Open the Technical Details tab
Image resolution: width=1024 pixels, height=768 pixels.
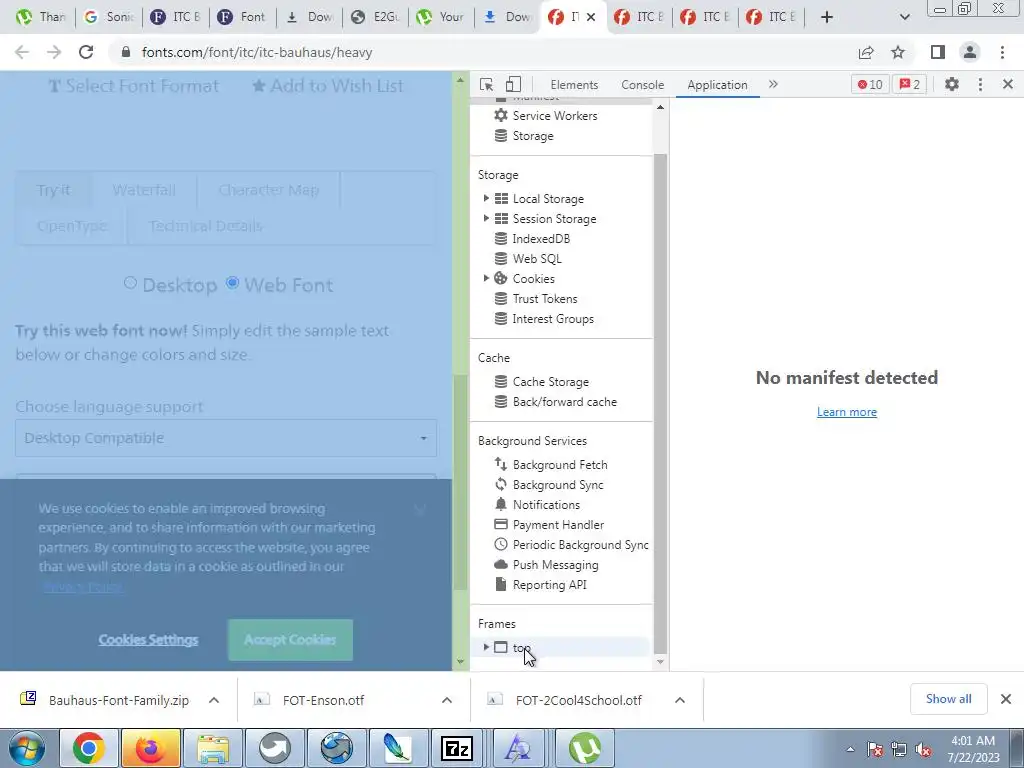[205, 226]
